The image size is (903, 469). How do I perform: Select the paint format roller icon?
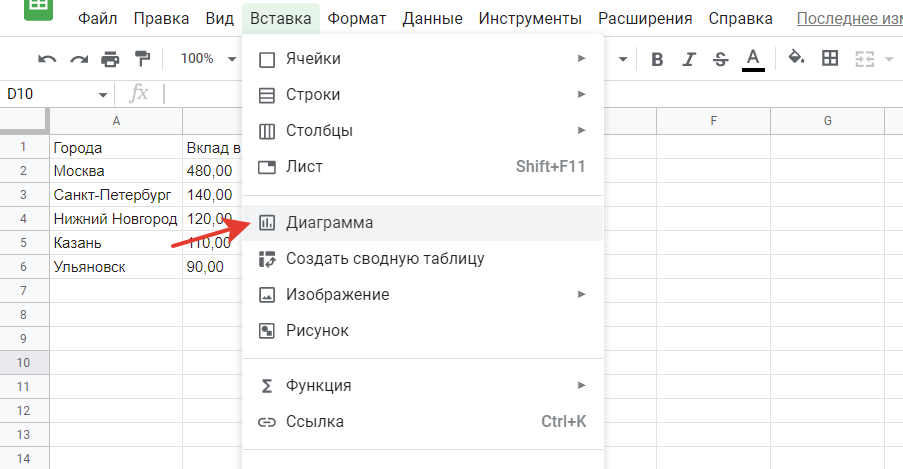(x=141, y=59)
